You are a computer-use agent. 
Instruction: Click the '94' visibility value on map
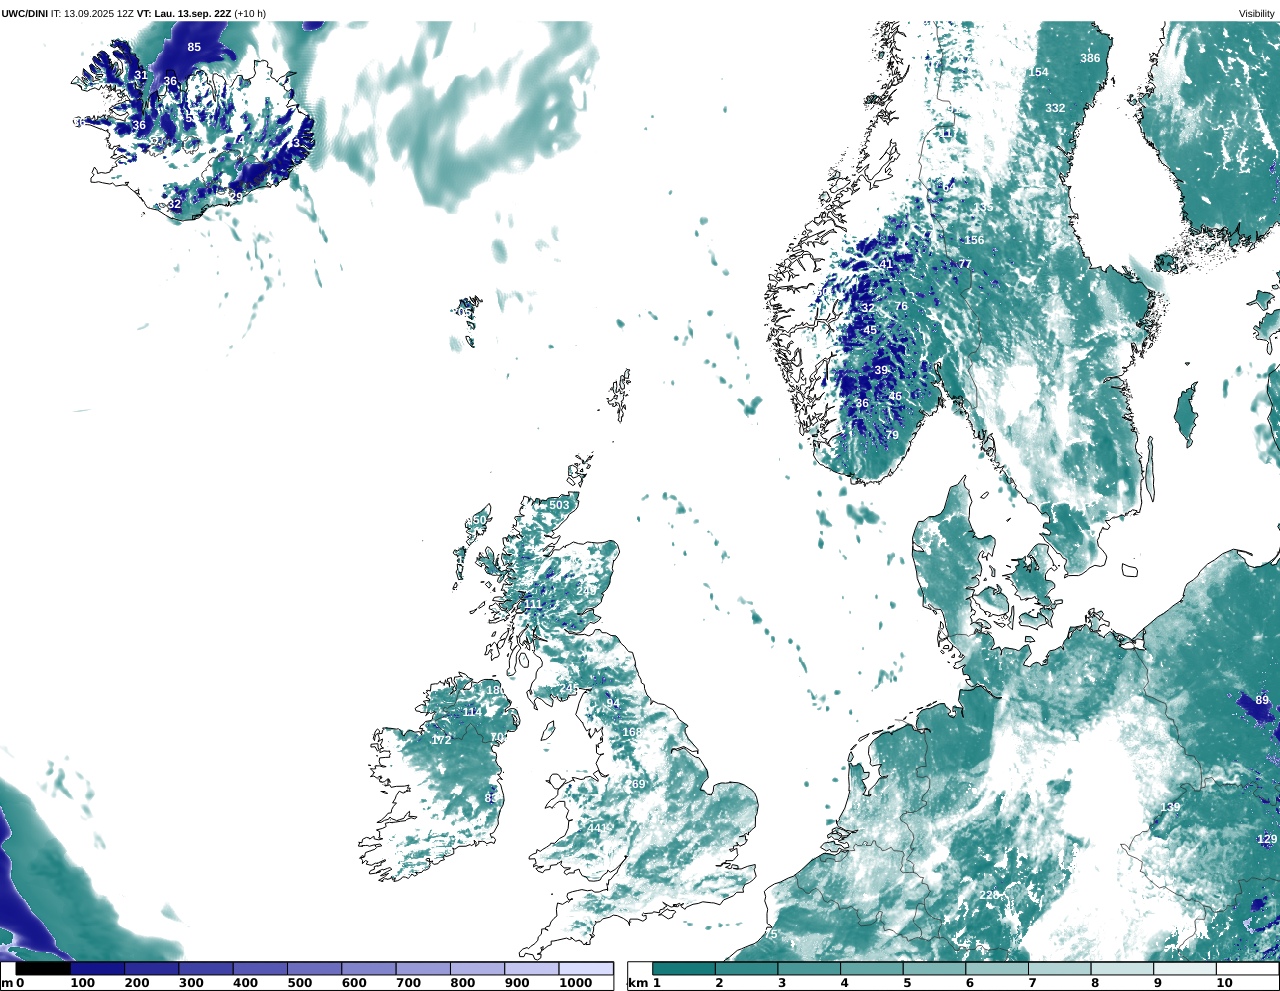(613, 703)
